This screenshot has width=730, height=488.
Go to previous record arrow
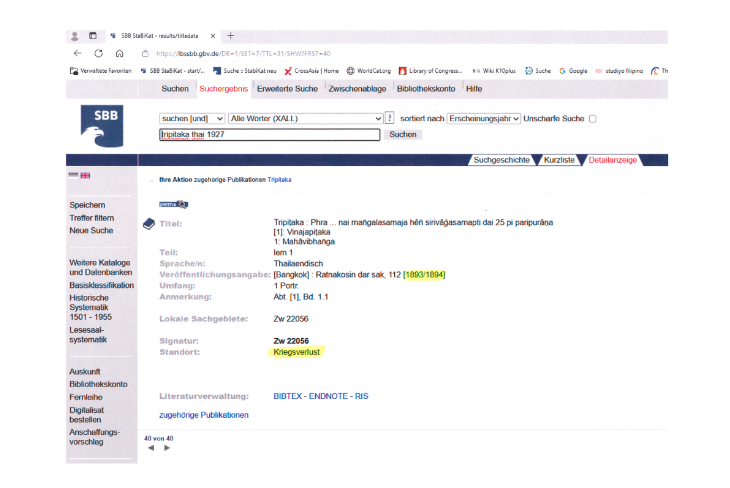coord(151,448)
